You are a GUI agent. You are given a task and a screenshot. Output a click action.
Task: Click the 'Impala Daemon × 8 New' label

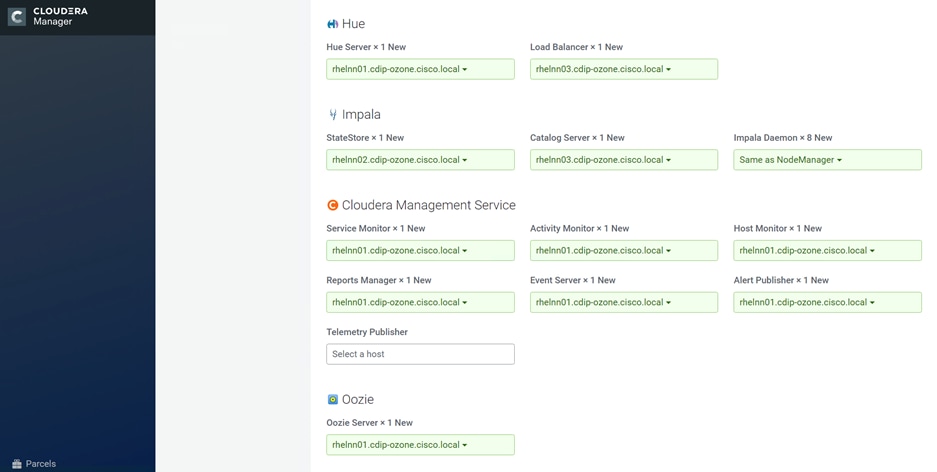coord(783,137)
